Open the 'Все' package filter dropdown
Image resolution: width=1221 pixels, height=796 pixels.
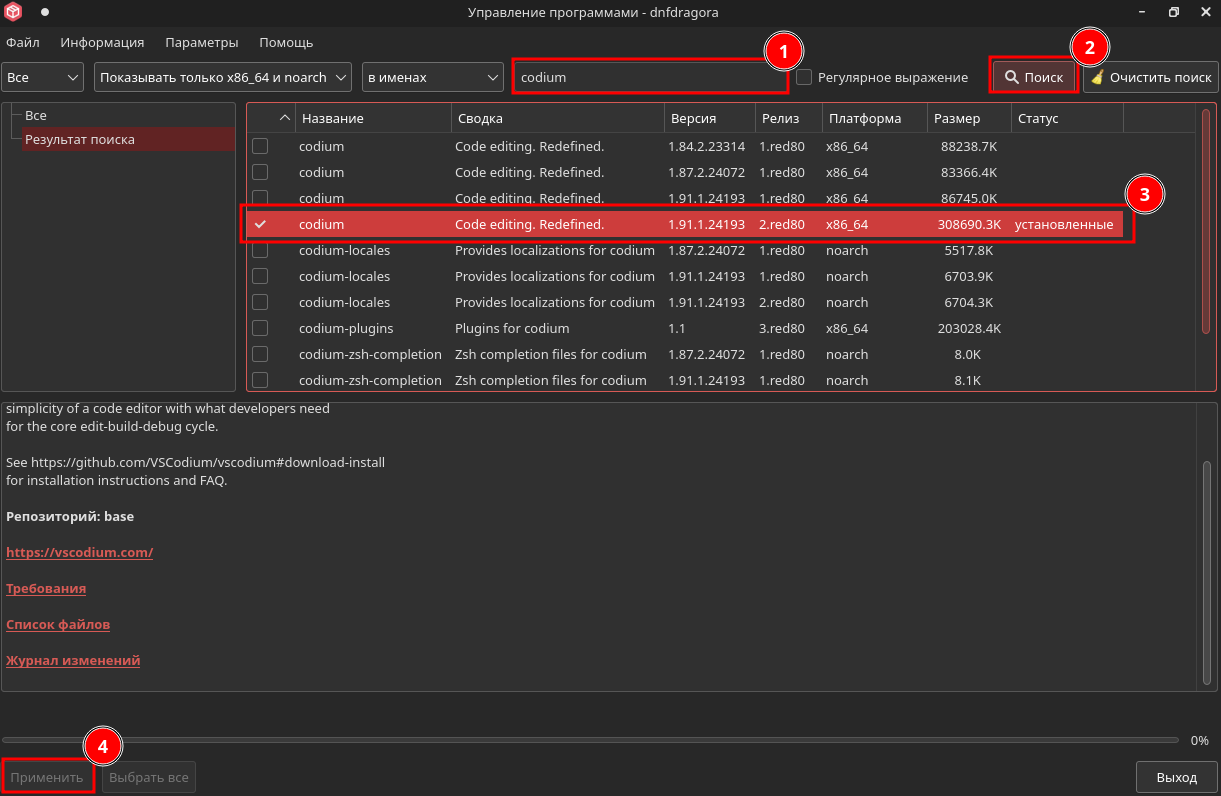pos(43,77)
